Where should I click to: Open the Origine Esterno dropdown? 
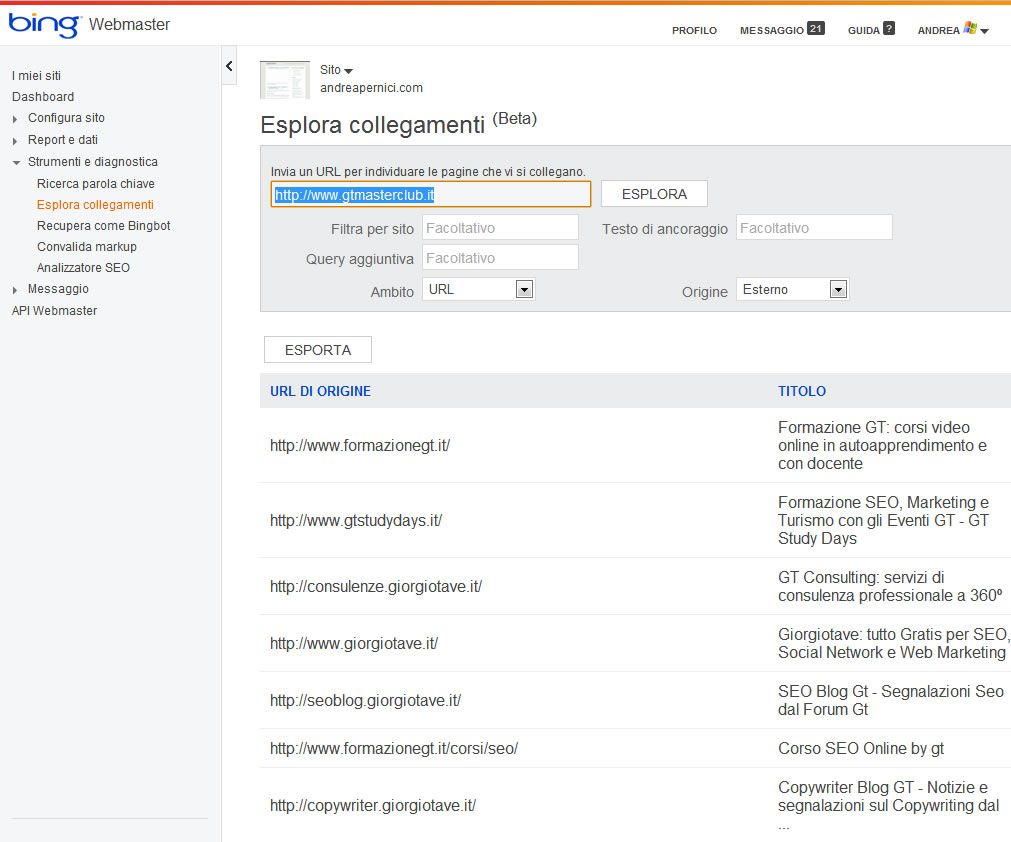838,289
